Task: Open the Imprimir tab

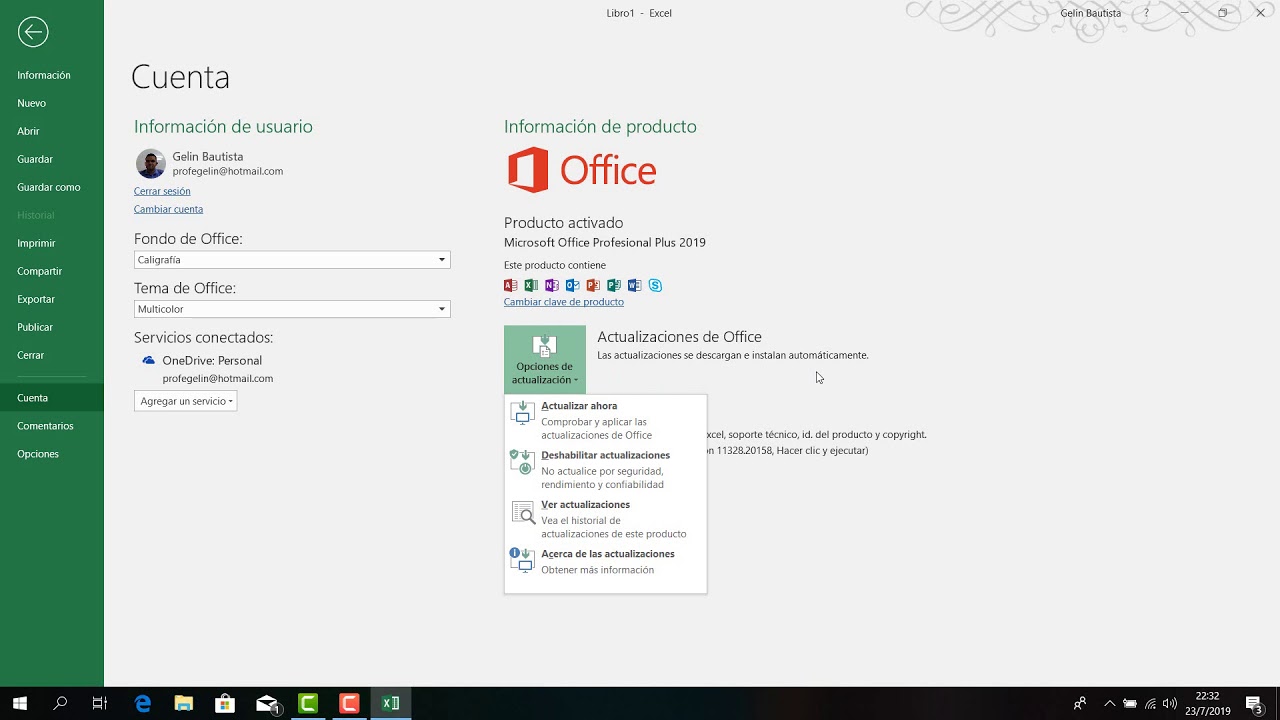Action: click(x=52, y=243)
